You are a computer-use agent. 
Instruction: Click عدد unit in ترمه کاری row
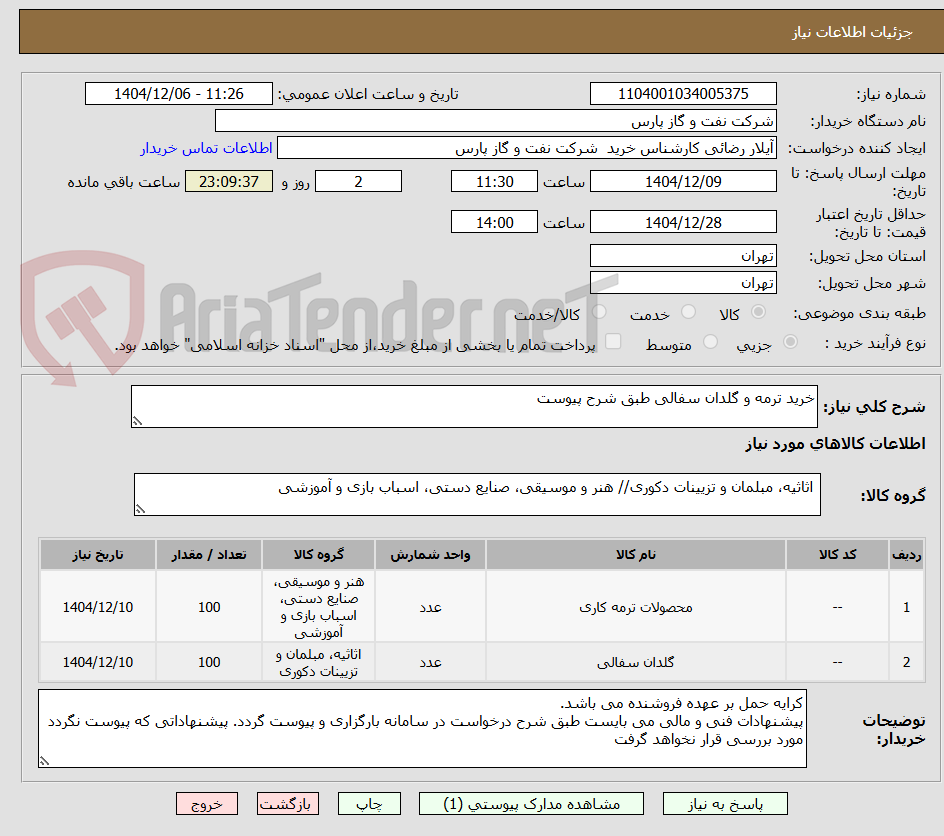click(430, 607)
